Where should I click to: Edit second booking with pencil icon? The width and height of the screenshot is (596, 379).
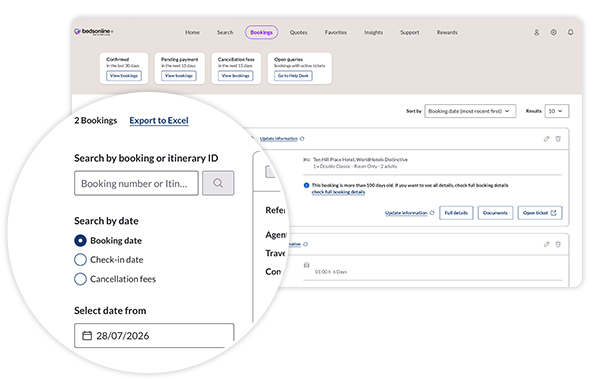(x=546, y=244)
